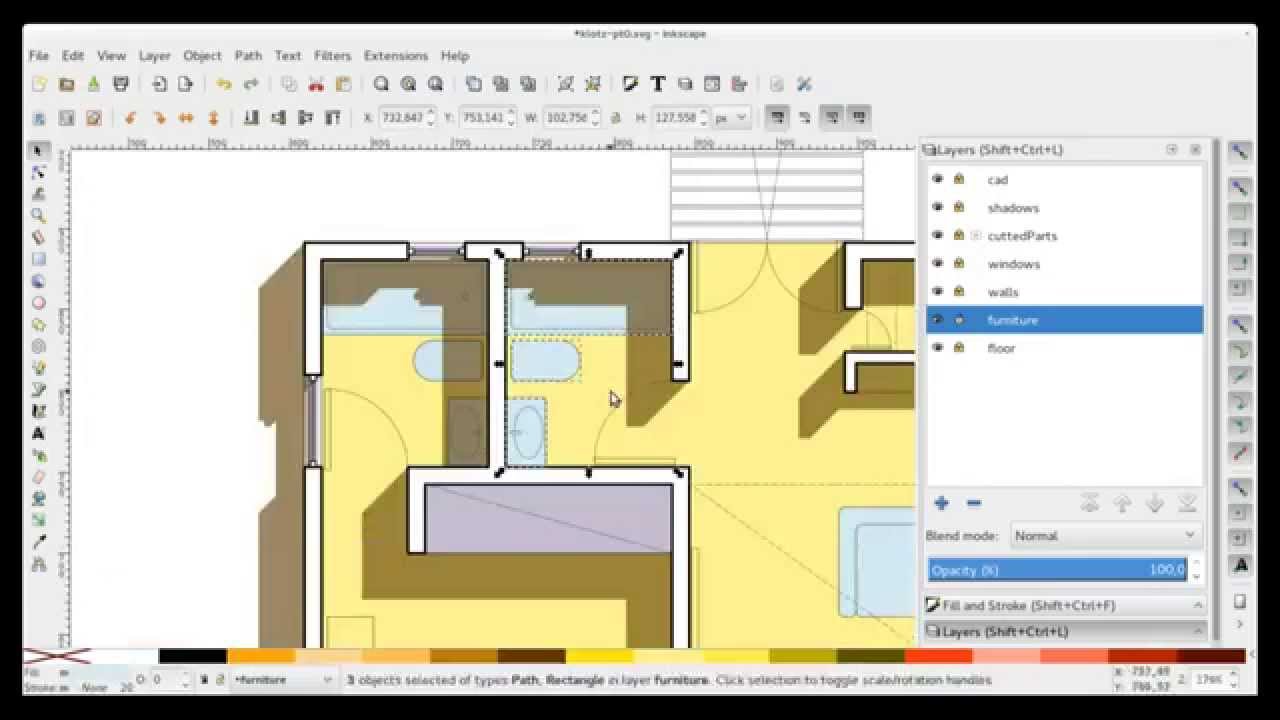
Task: Click Add layer plus icon
Action: [x=941, y=504]
